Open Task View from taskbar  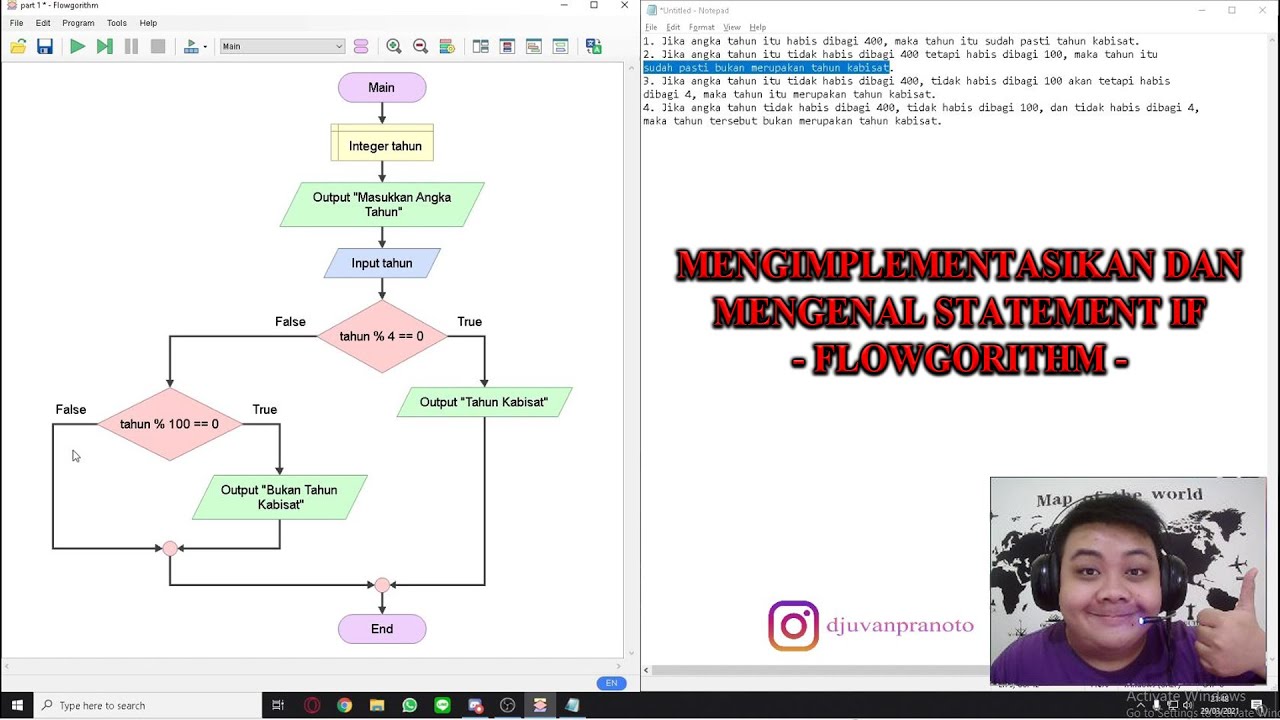[278, 705]
